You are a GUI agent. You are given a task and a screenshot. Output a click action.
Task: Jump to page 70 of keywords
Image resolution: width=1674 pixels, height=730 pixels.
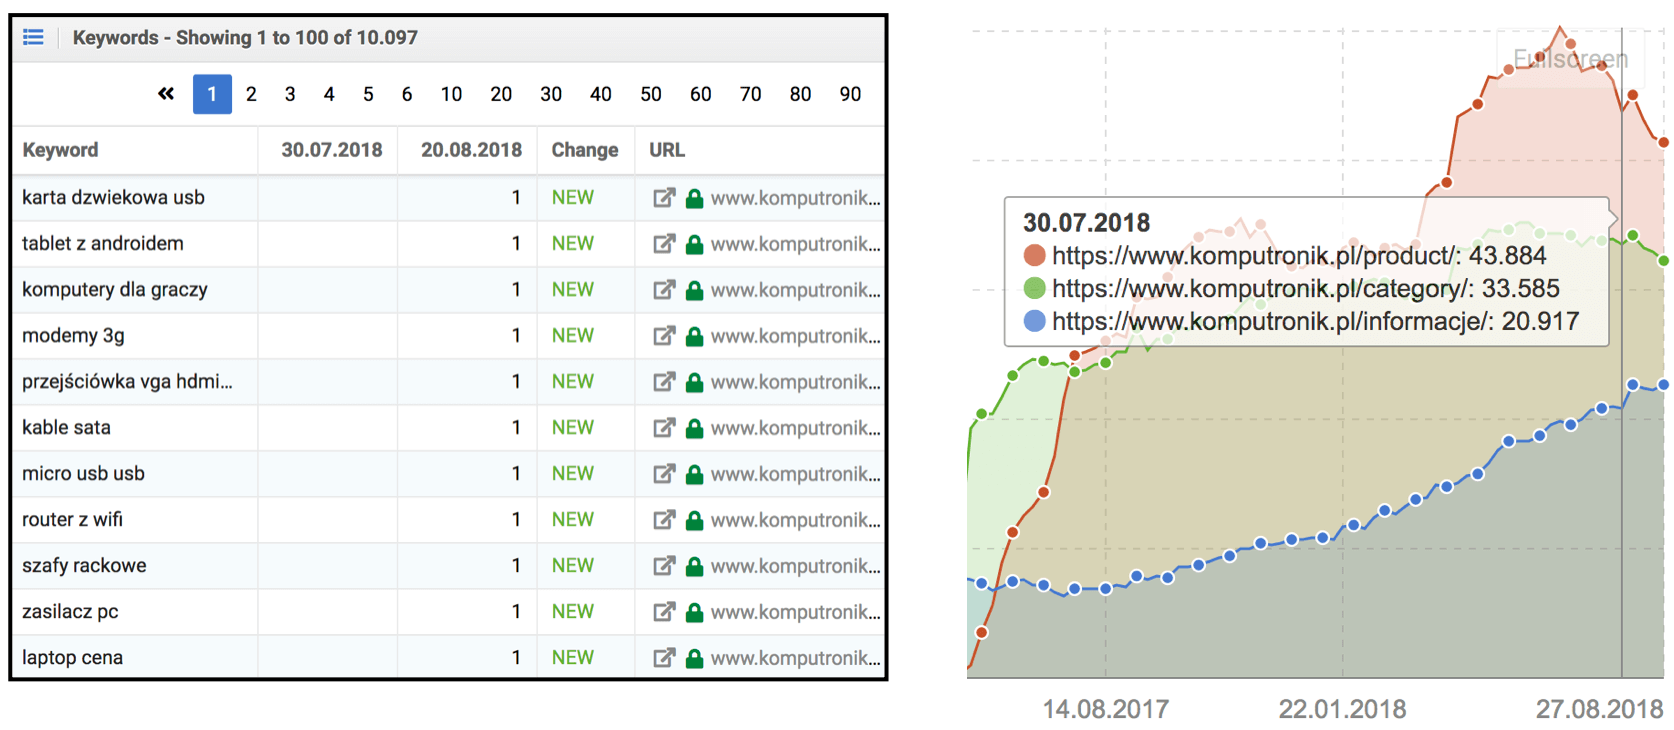click(x=751, y=94)
